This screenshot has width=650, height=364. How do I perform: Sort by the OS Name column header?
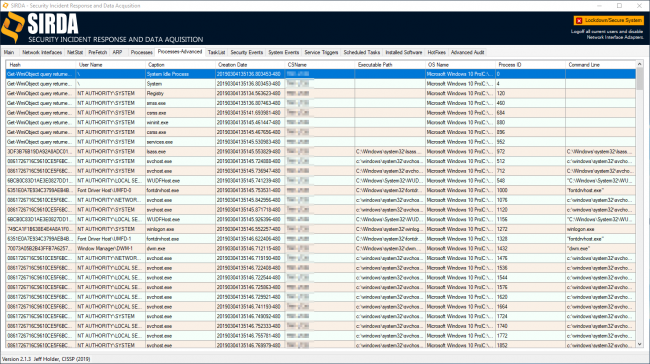click(460, 65)
